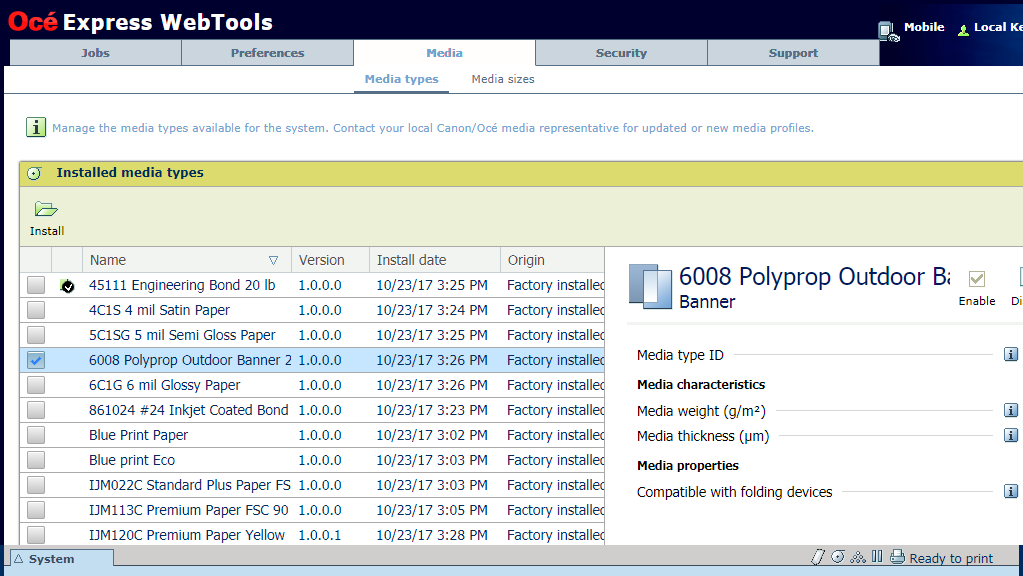
Task: Click the printer icon next to Ready to print
Action: 898,556
